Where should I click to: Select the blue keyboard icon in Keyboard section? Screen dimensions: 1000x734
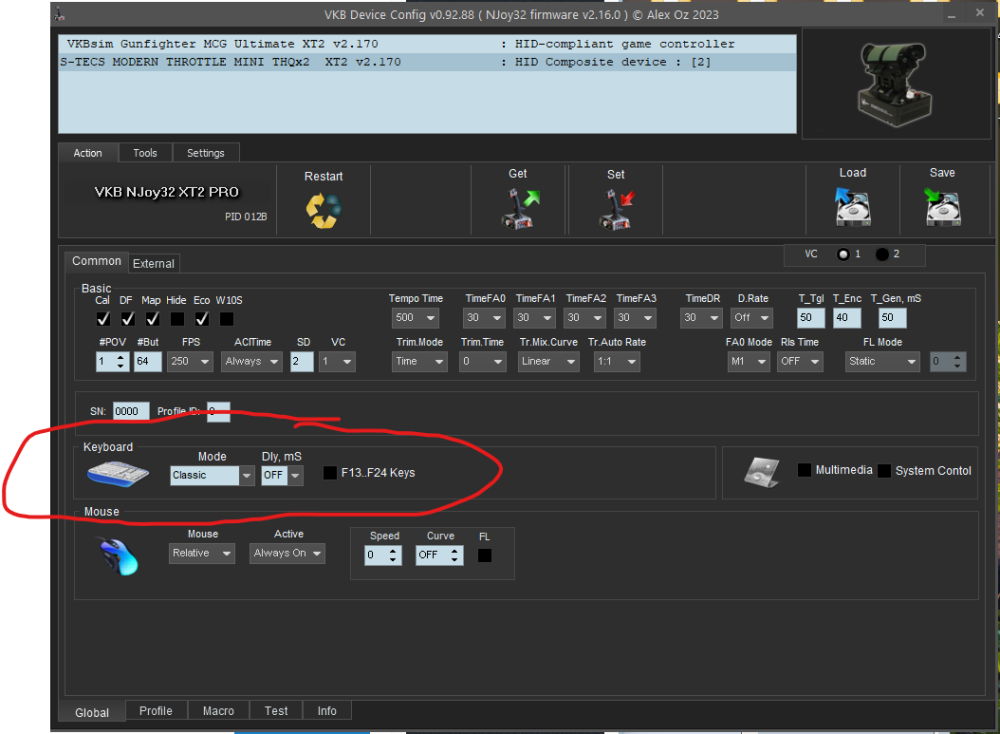(117, 474)
